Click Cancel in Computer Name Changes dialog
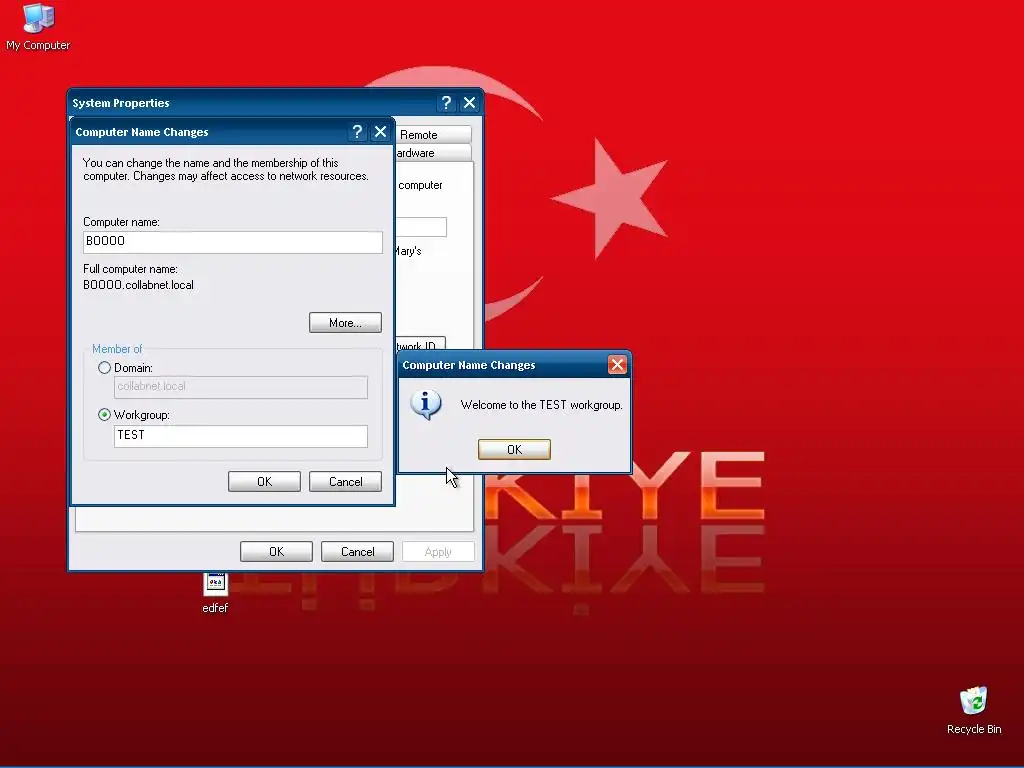This screenshot has width=1024, height=768. (x=345, y=482)
